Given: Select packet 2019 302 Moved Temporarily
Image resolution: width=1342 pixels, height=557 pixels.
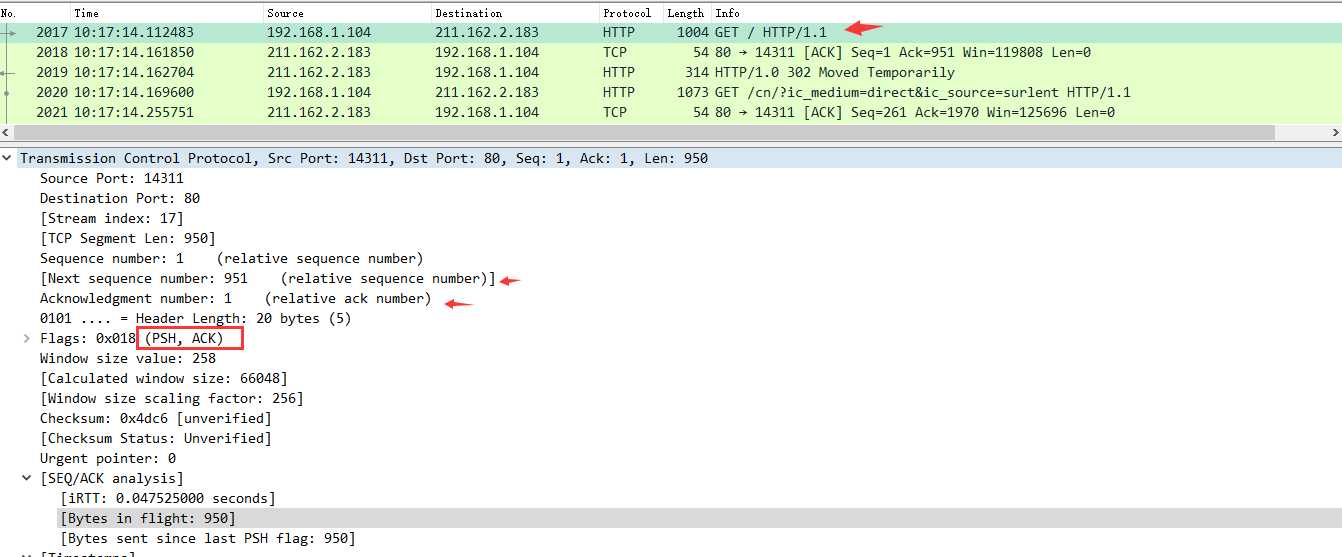Looking at the screenshot, I should (x=671, y=72).
